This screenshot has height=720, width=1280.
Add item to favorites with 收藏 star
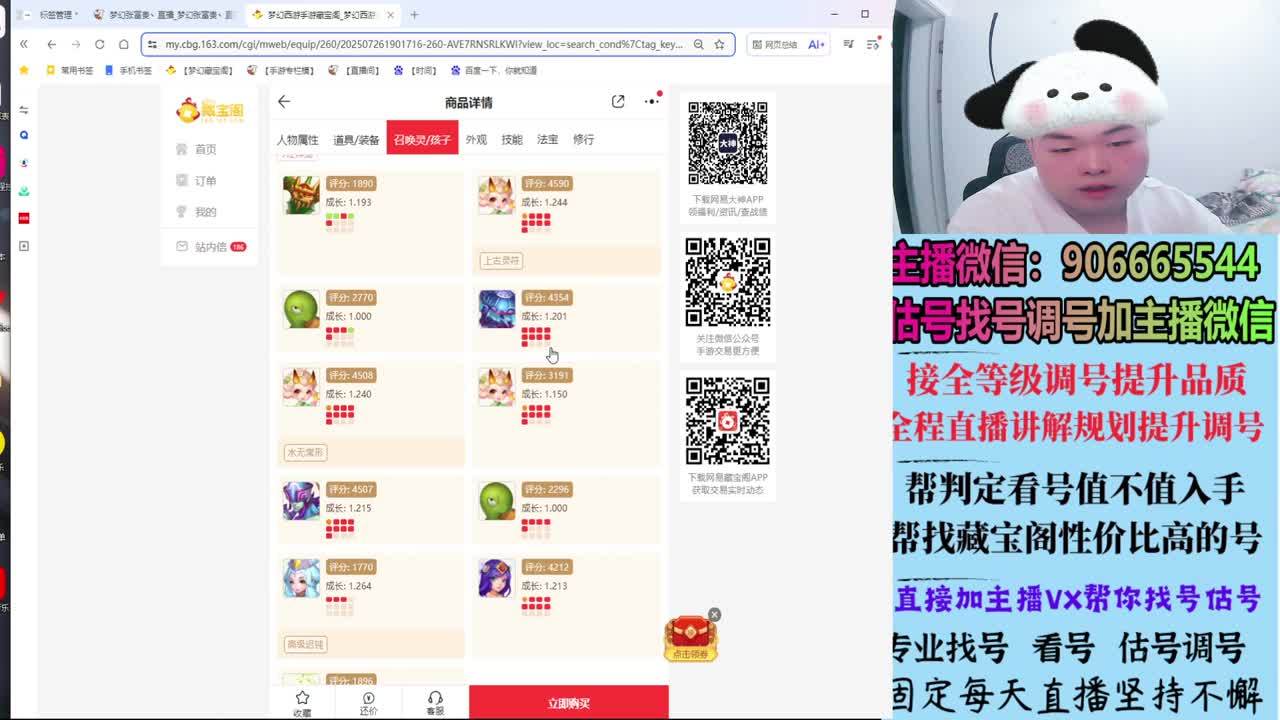point(302,702)
